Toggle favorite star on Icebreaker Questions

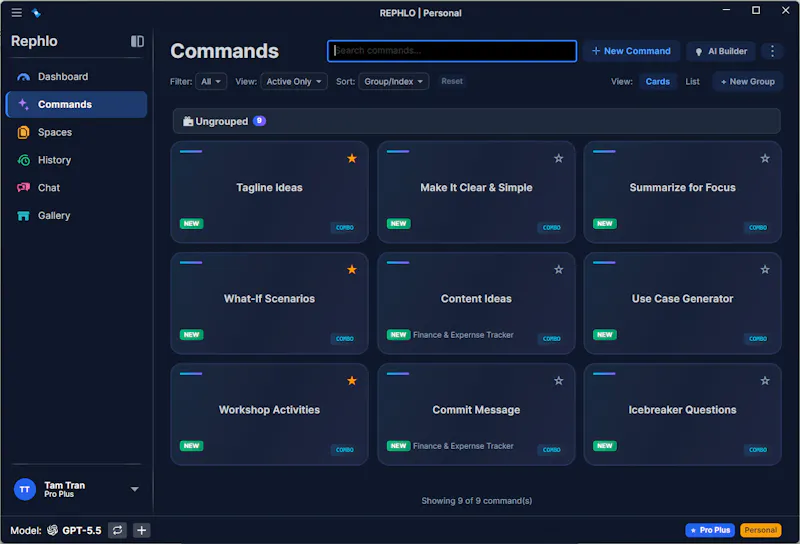coord(765,381)
